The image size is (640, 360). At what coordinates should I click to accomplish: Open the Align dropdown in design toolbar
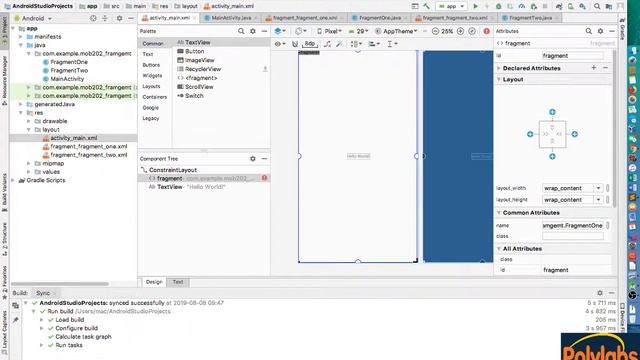point(374,44)
